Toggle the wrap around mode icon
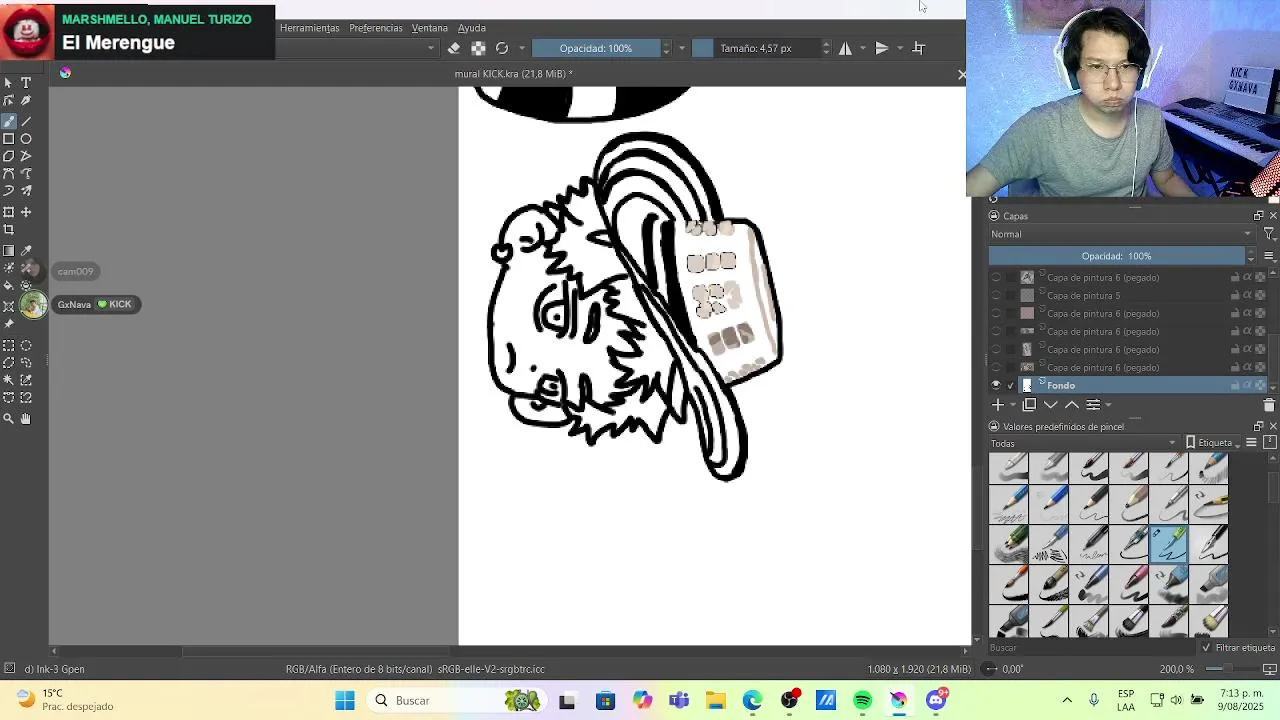The image size is (1280, 720). (919, 48)
